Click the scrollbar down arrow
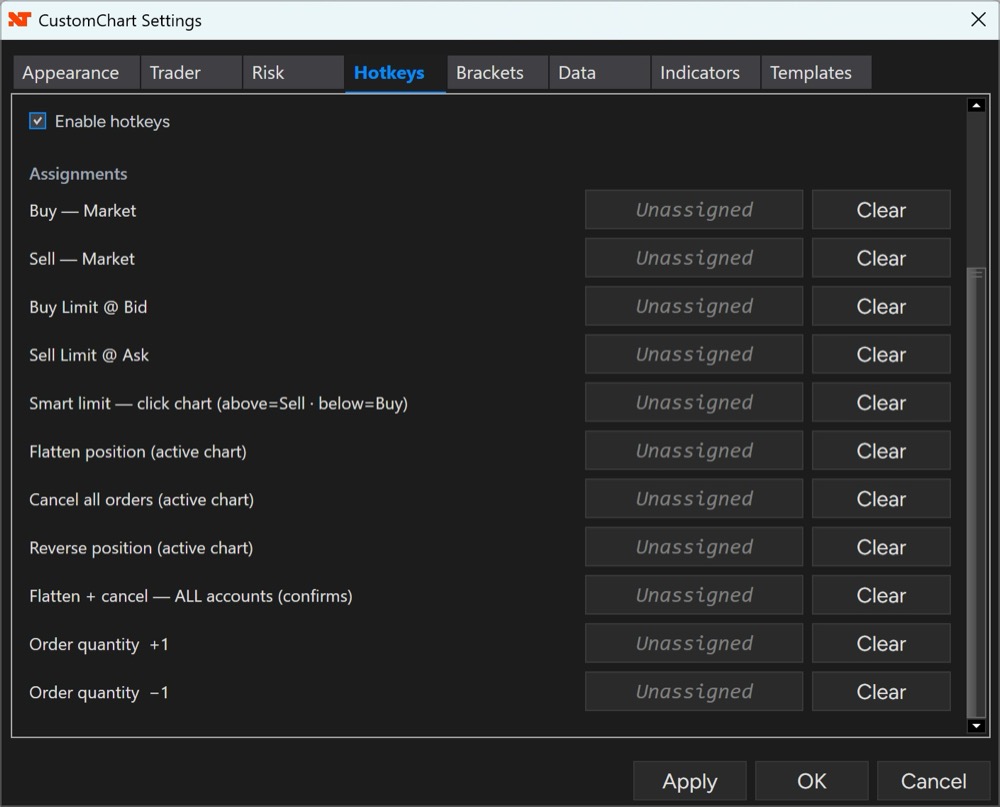 [x=976, y=725]
